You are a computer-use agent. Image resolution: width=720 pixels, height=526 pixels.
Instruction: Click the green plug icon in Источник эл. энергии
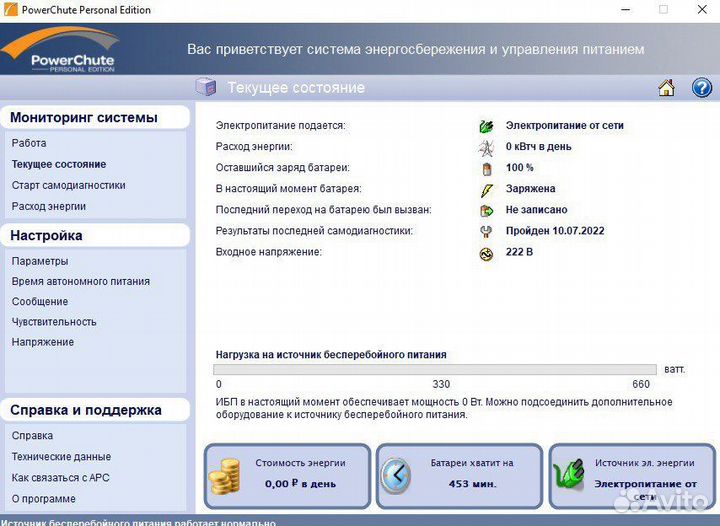coord(569,475)
